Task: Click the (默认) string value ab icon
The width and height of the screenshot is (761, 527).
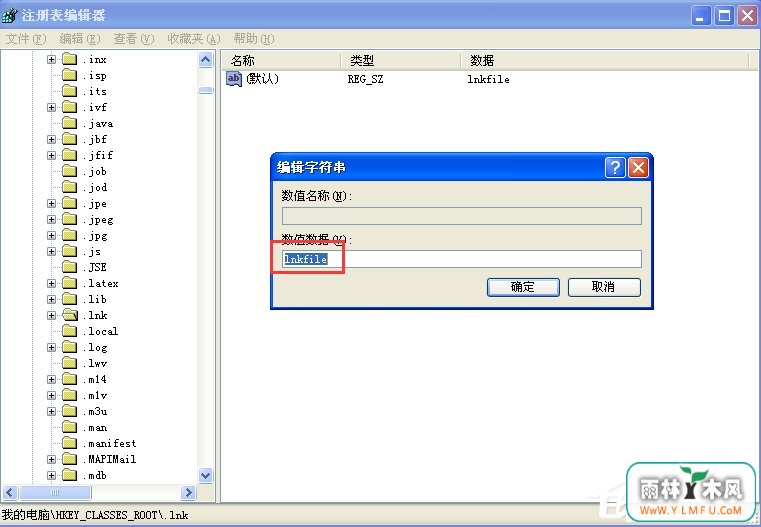Action: [x=234, y=79]
